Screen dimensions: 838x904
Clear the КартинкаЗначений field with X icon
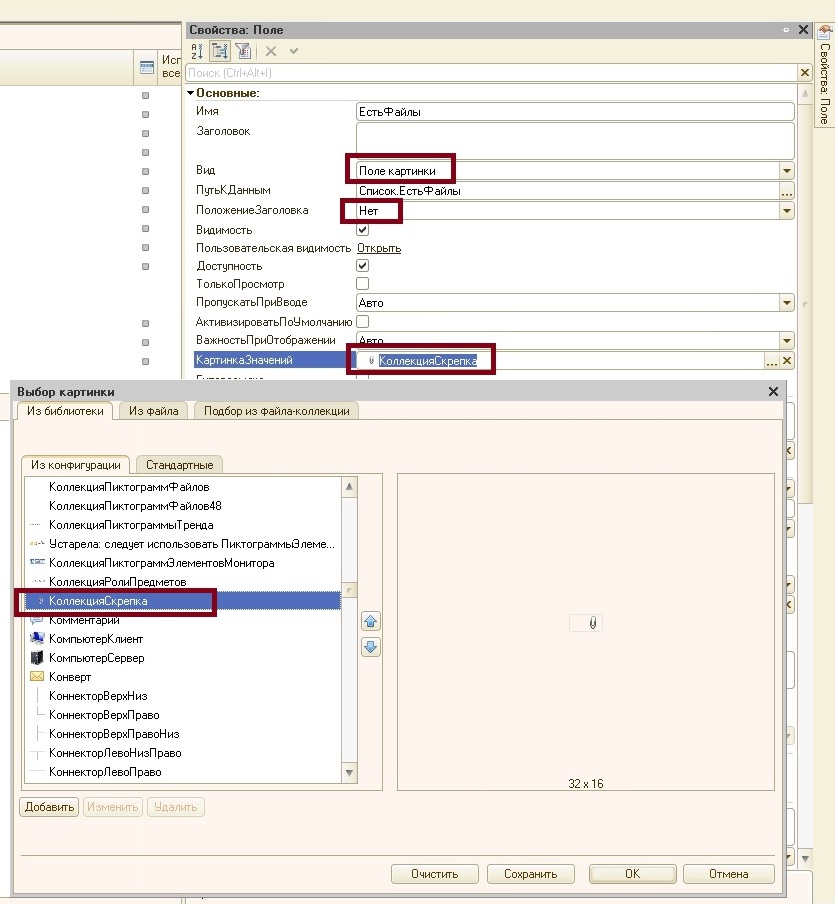787,361
